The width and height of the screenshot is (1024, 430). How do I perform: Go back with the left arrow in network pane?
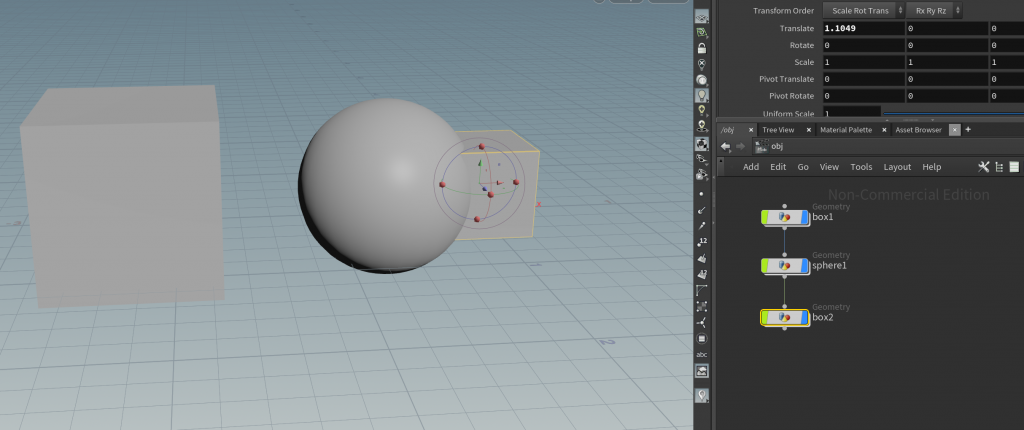(x=726, y=146)
